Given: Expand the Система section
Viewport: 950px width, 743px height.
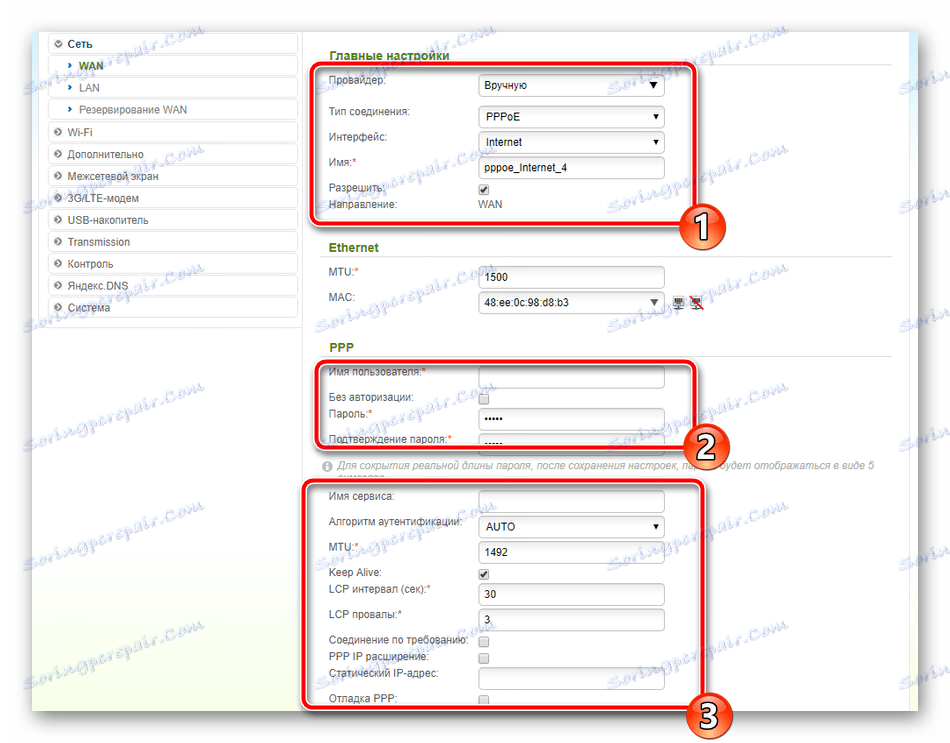Looking at the screenshot, I should point(173,307).
